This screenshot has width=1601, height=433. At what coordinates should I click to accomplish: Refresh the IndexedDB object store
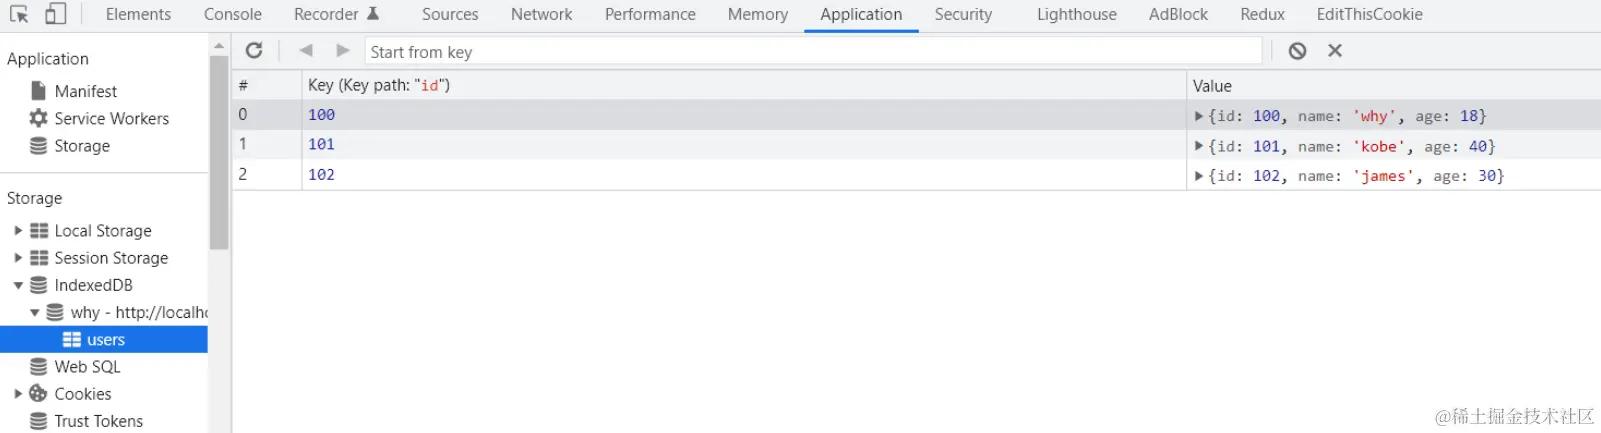pos(254,51)
